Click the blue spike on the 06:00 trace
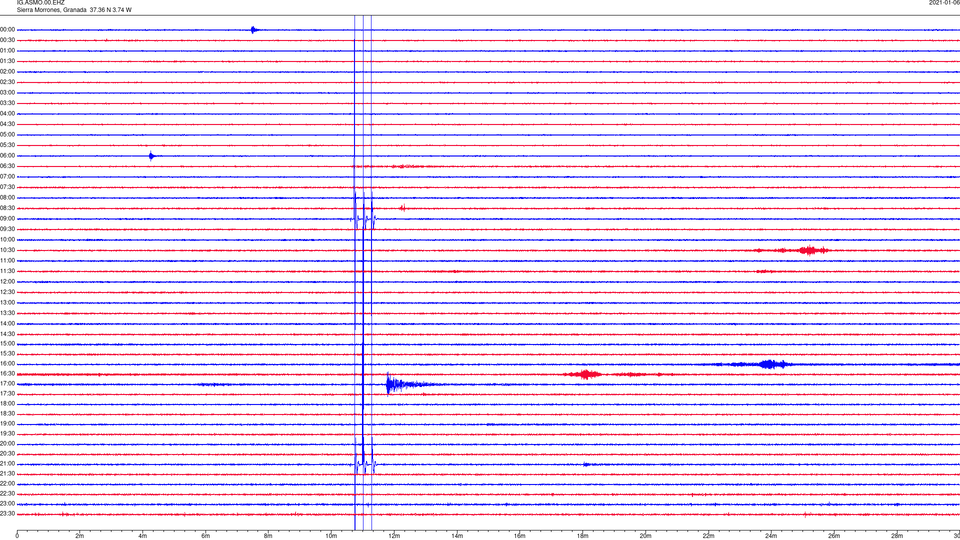Screen dimensions: 960x540 151,156
